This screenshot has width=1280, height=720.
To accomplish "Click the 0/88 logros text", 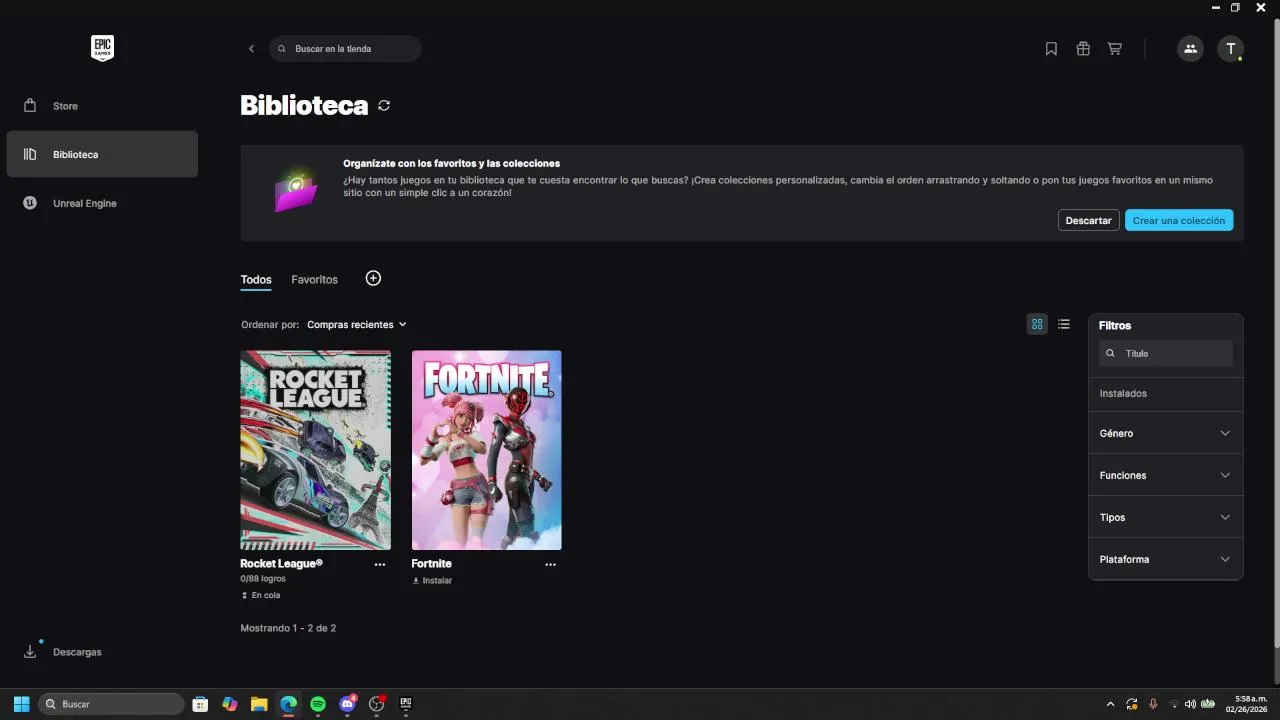I will 263,579.
